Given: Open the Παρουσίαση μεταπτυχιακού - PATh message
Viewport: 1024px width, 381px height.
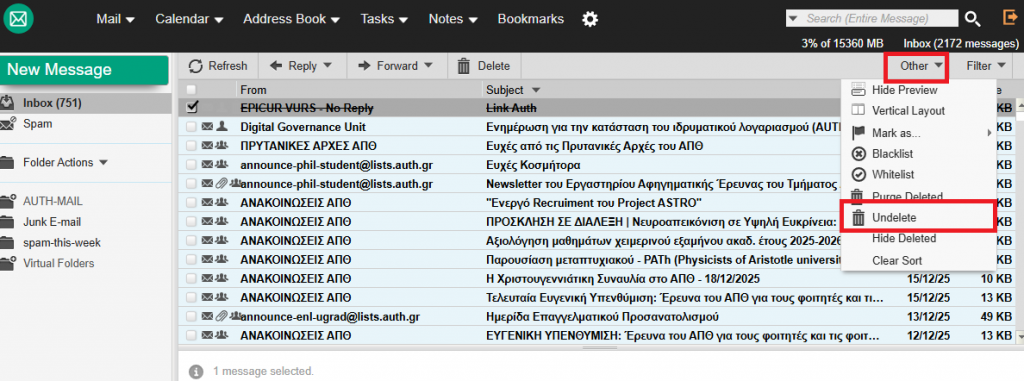Looking at the screenshot, I should coord(663,259).
